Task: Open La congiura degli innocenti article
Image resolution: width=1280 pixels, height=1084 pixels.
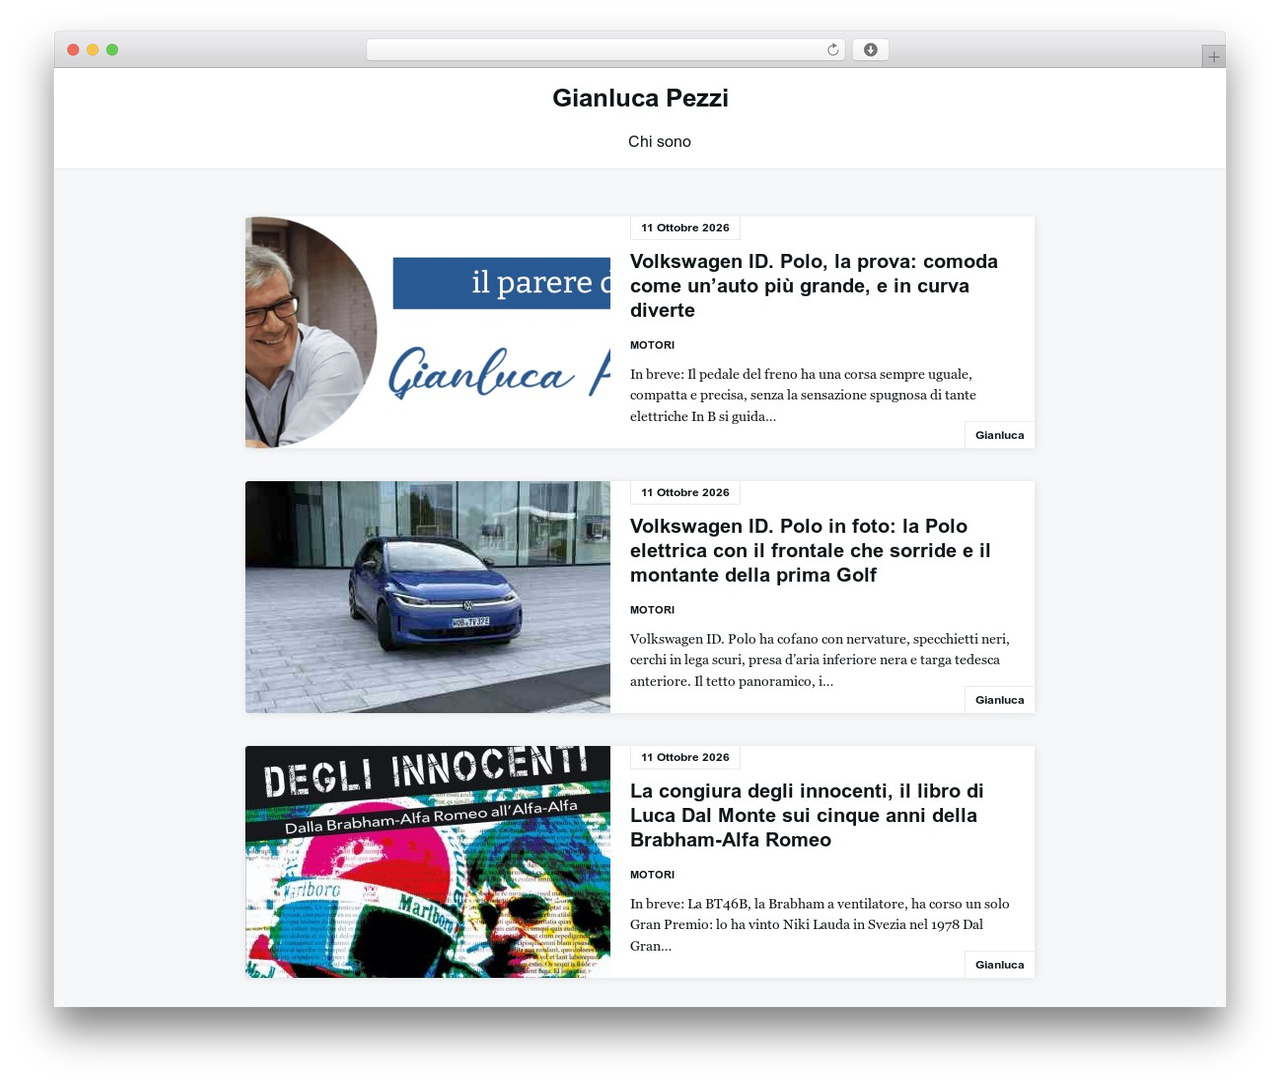Action: pyautogui.click(x=807, y=816)
